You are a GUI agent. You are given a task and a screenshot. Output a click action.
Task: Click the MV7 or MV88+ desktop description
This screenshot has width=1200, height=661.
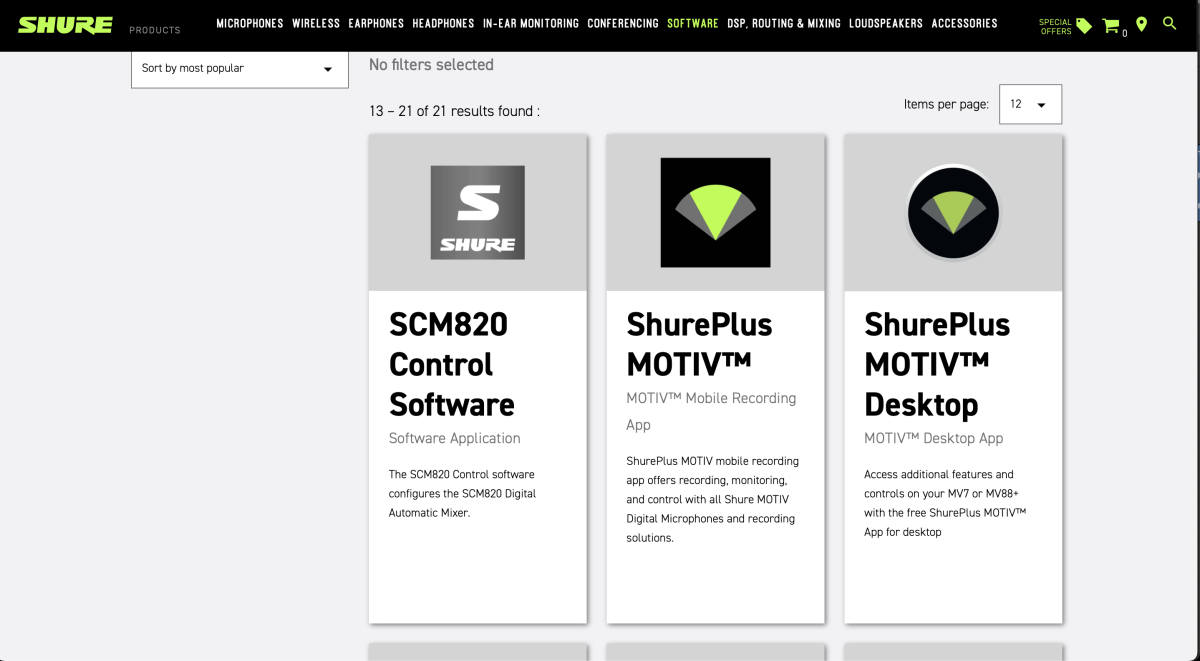(x=945, y=503)
